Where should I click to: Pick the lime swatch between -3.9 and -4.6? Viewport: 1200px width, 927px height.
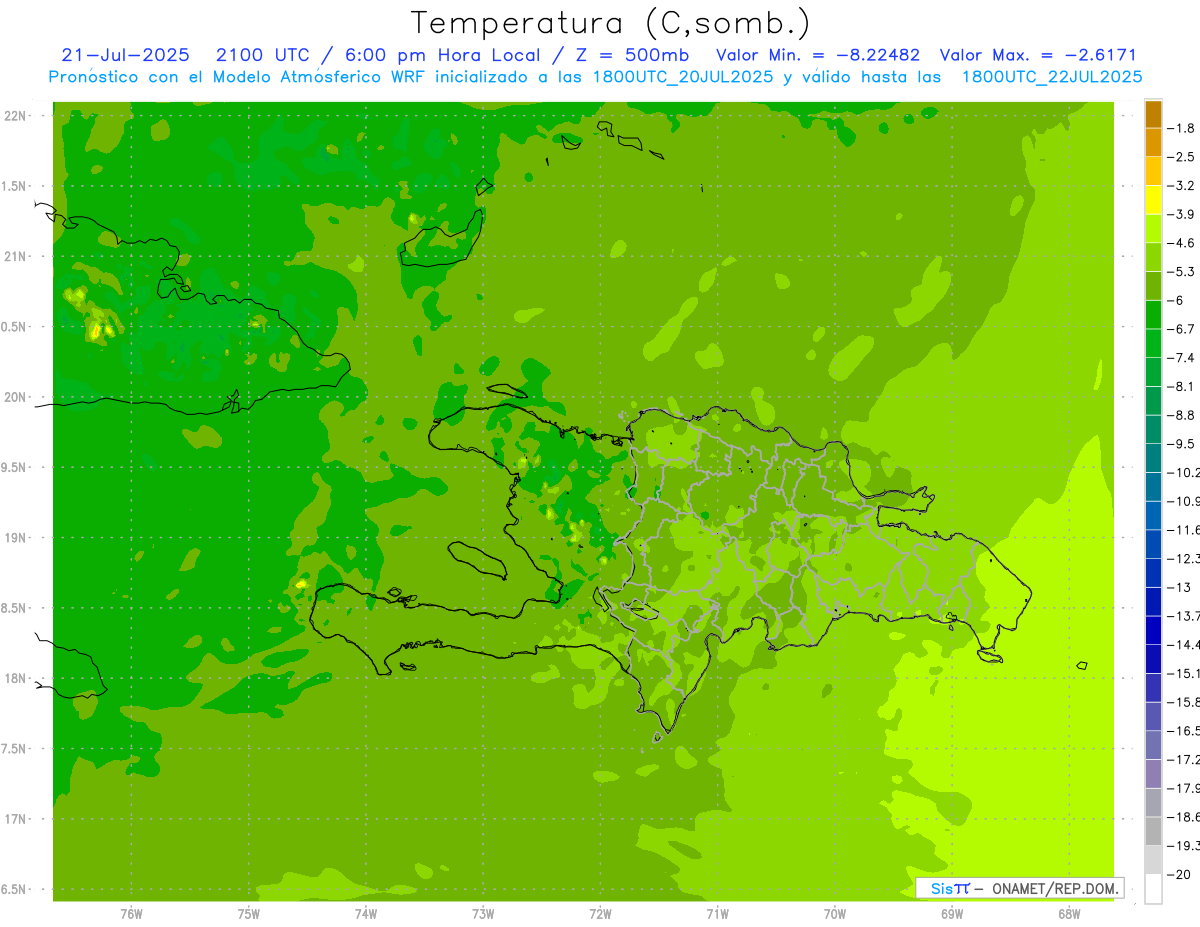(x=1153, y=229)
